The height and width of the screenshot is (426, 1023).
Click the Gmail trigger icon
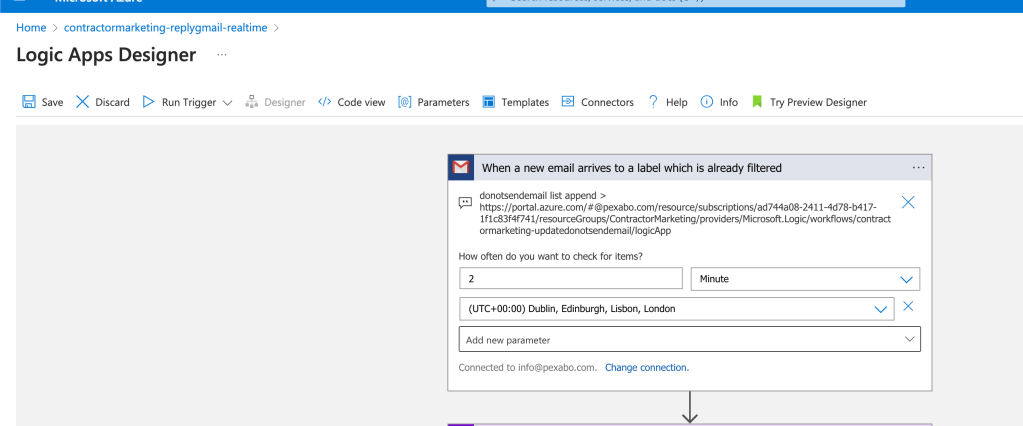point(461,168)
